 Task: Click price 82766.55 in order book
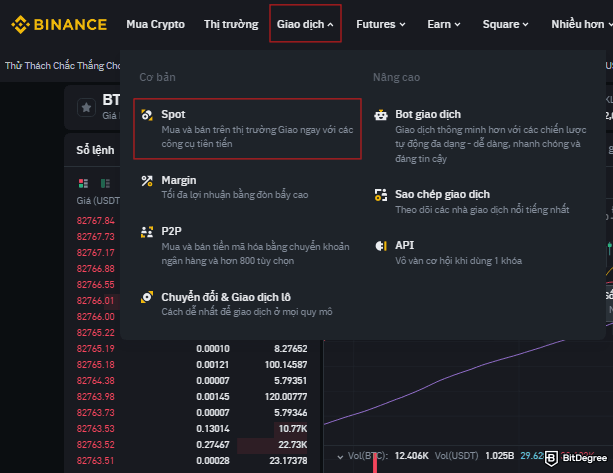pyautogui.click(x=96, y=285)
